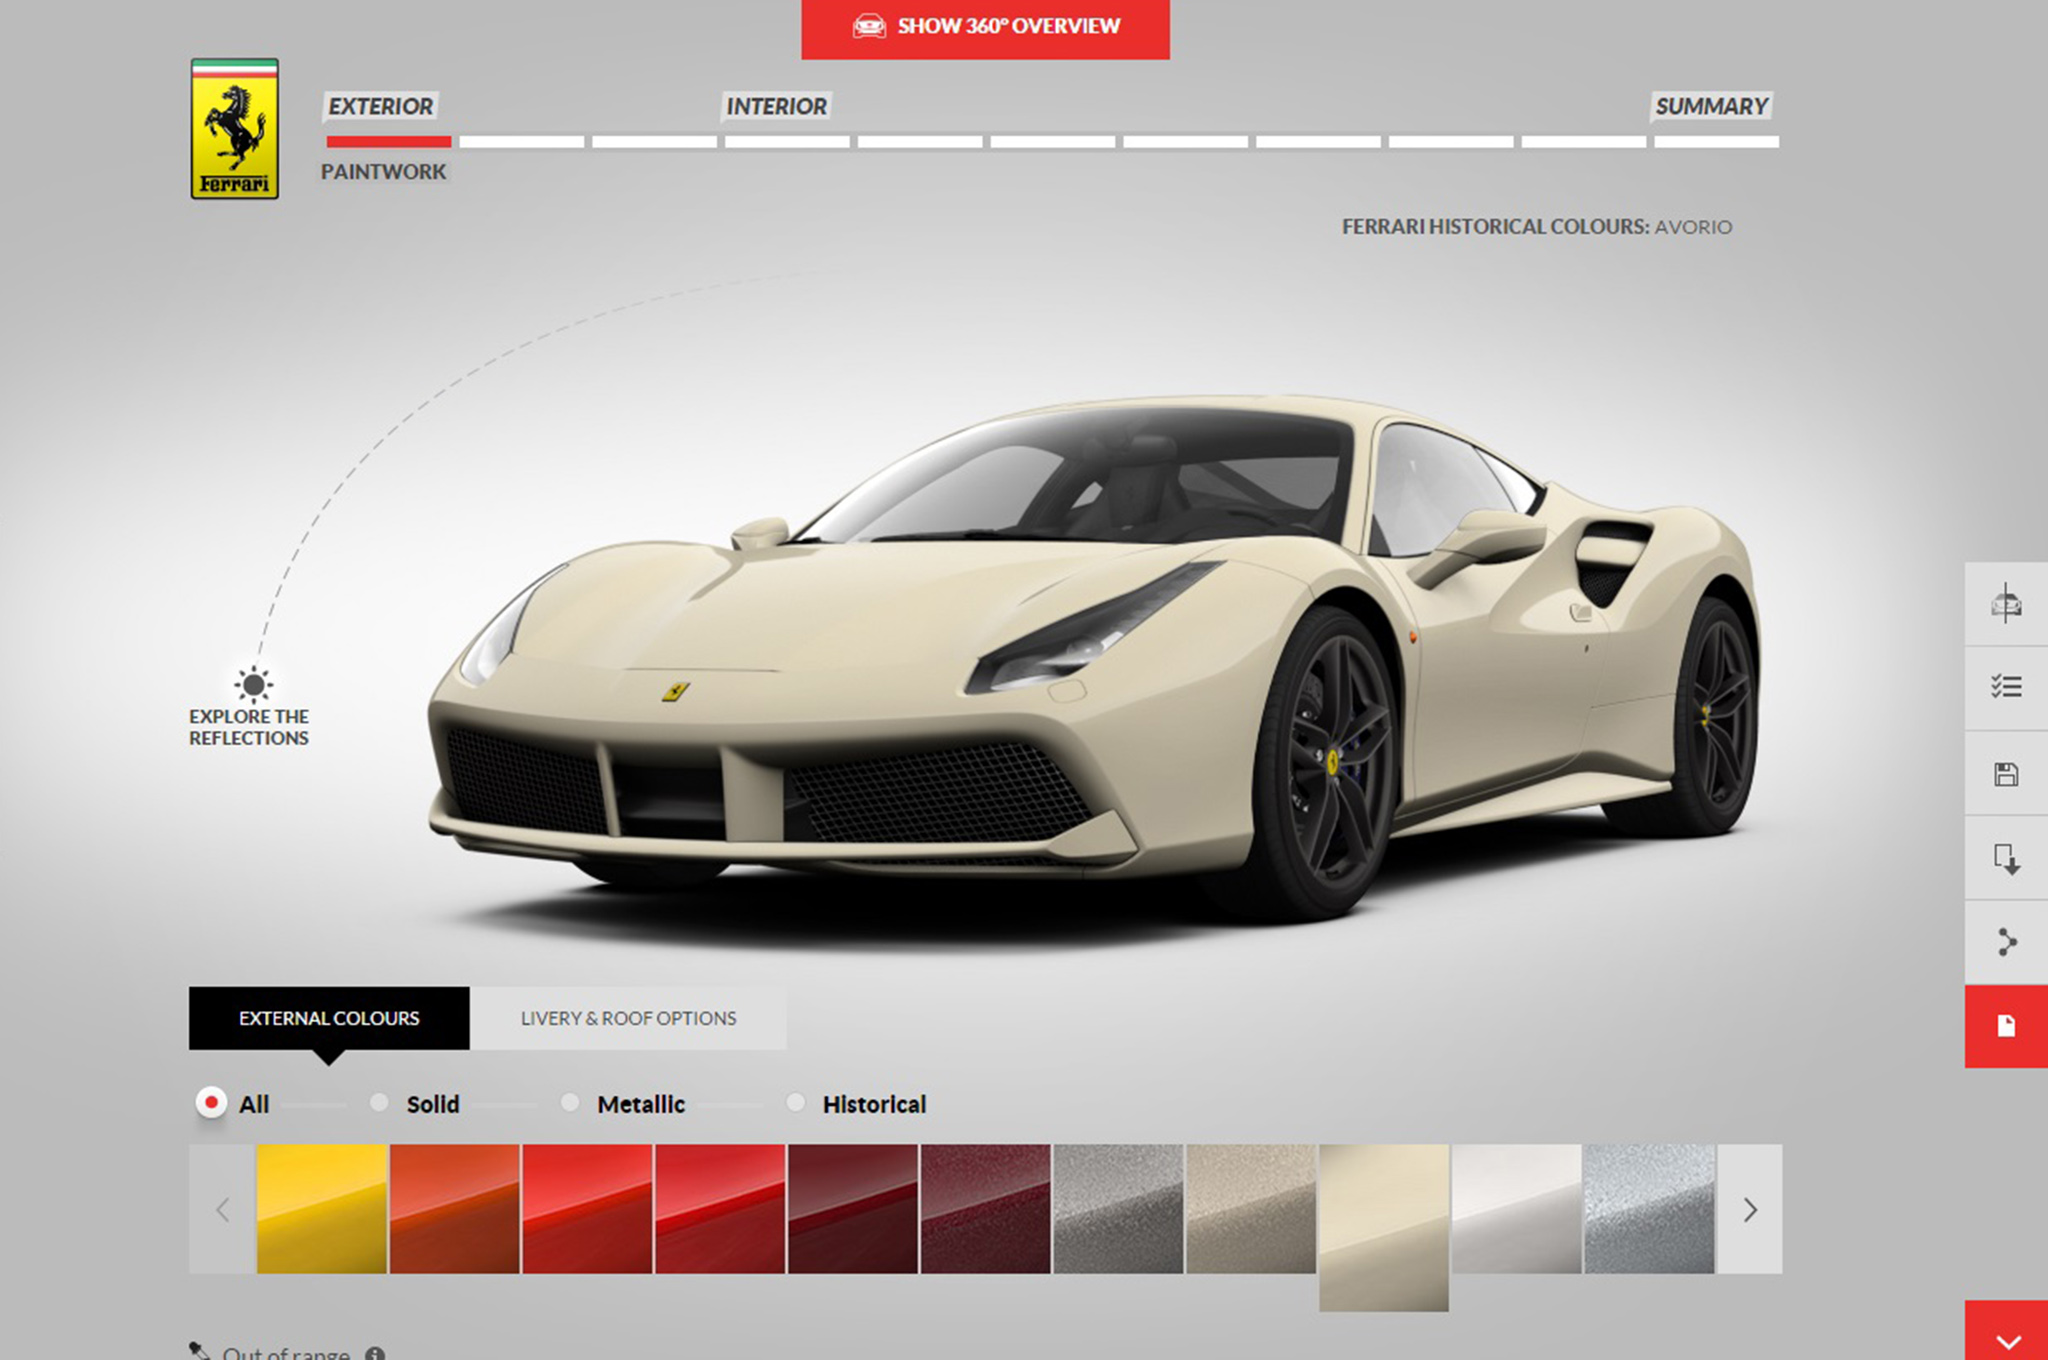2048x1360 pixels.
Task: Open the Livery & Roof Options tab
Action: 627,1018
